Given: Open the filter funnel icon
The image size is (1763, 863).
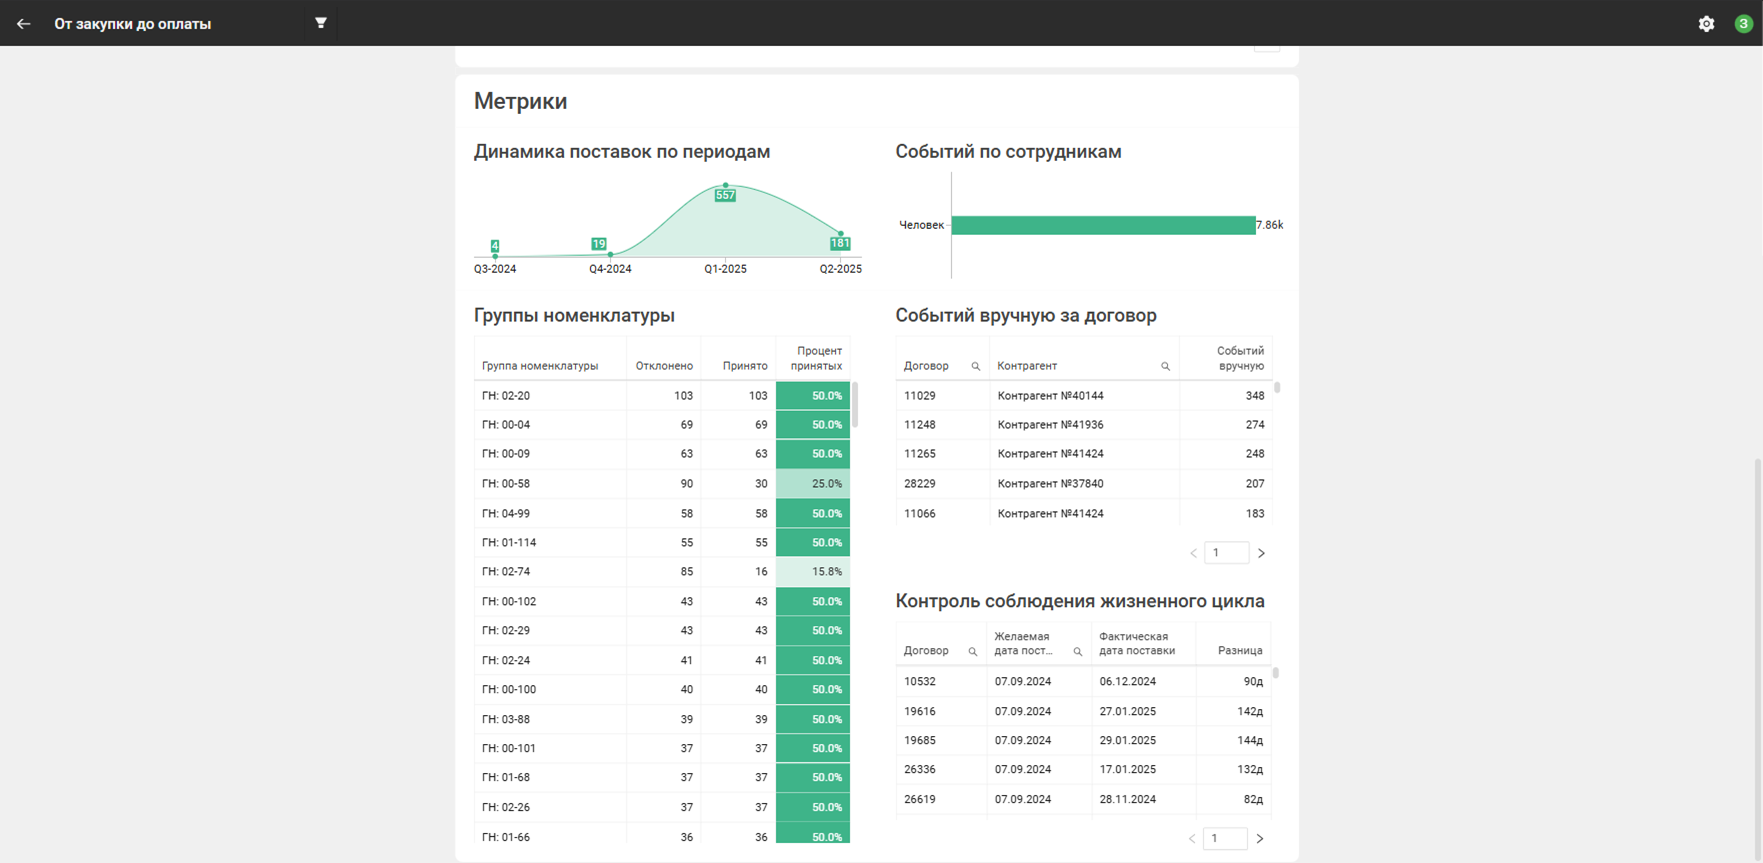Looking at the screenshot, I should (321, 23).
